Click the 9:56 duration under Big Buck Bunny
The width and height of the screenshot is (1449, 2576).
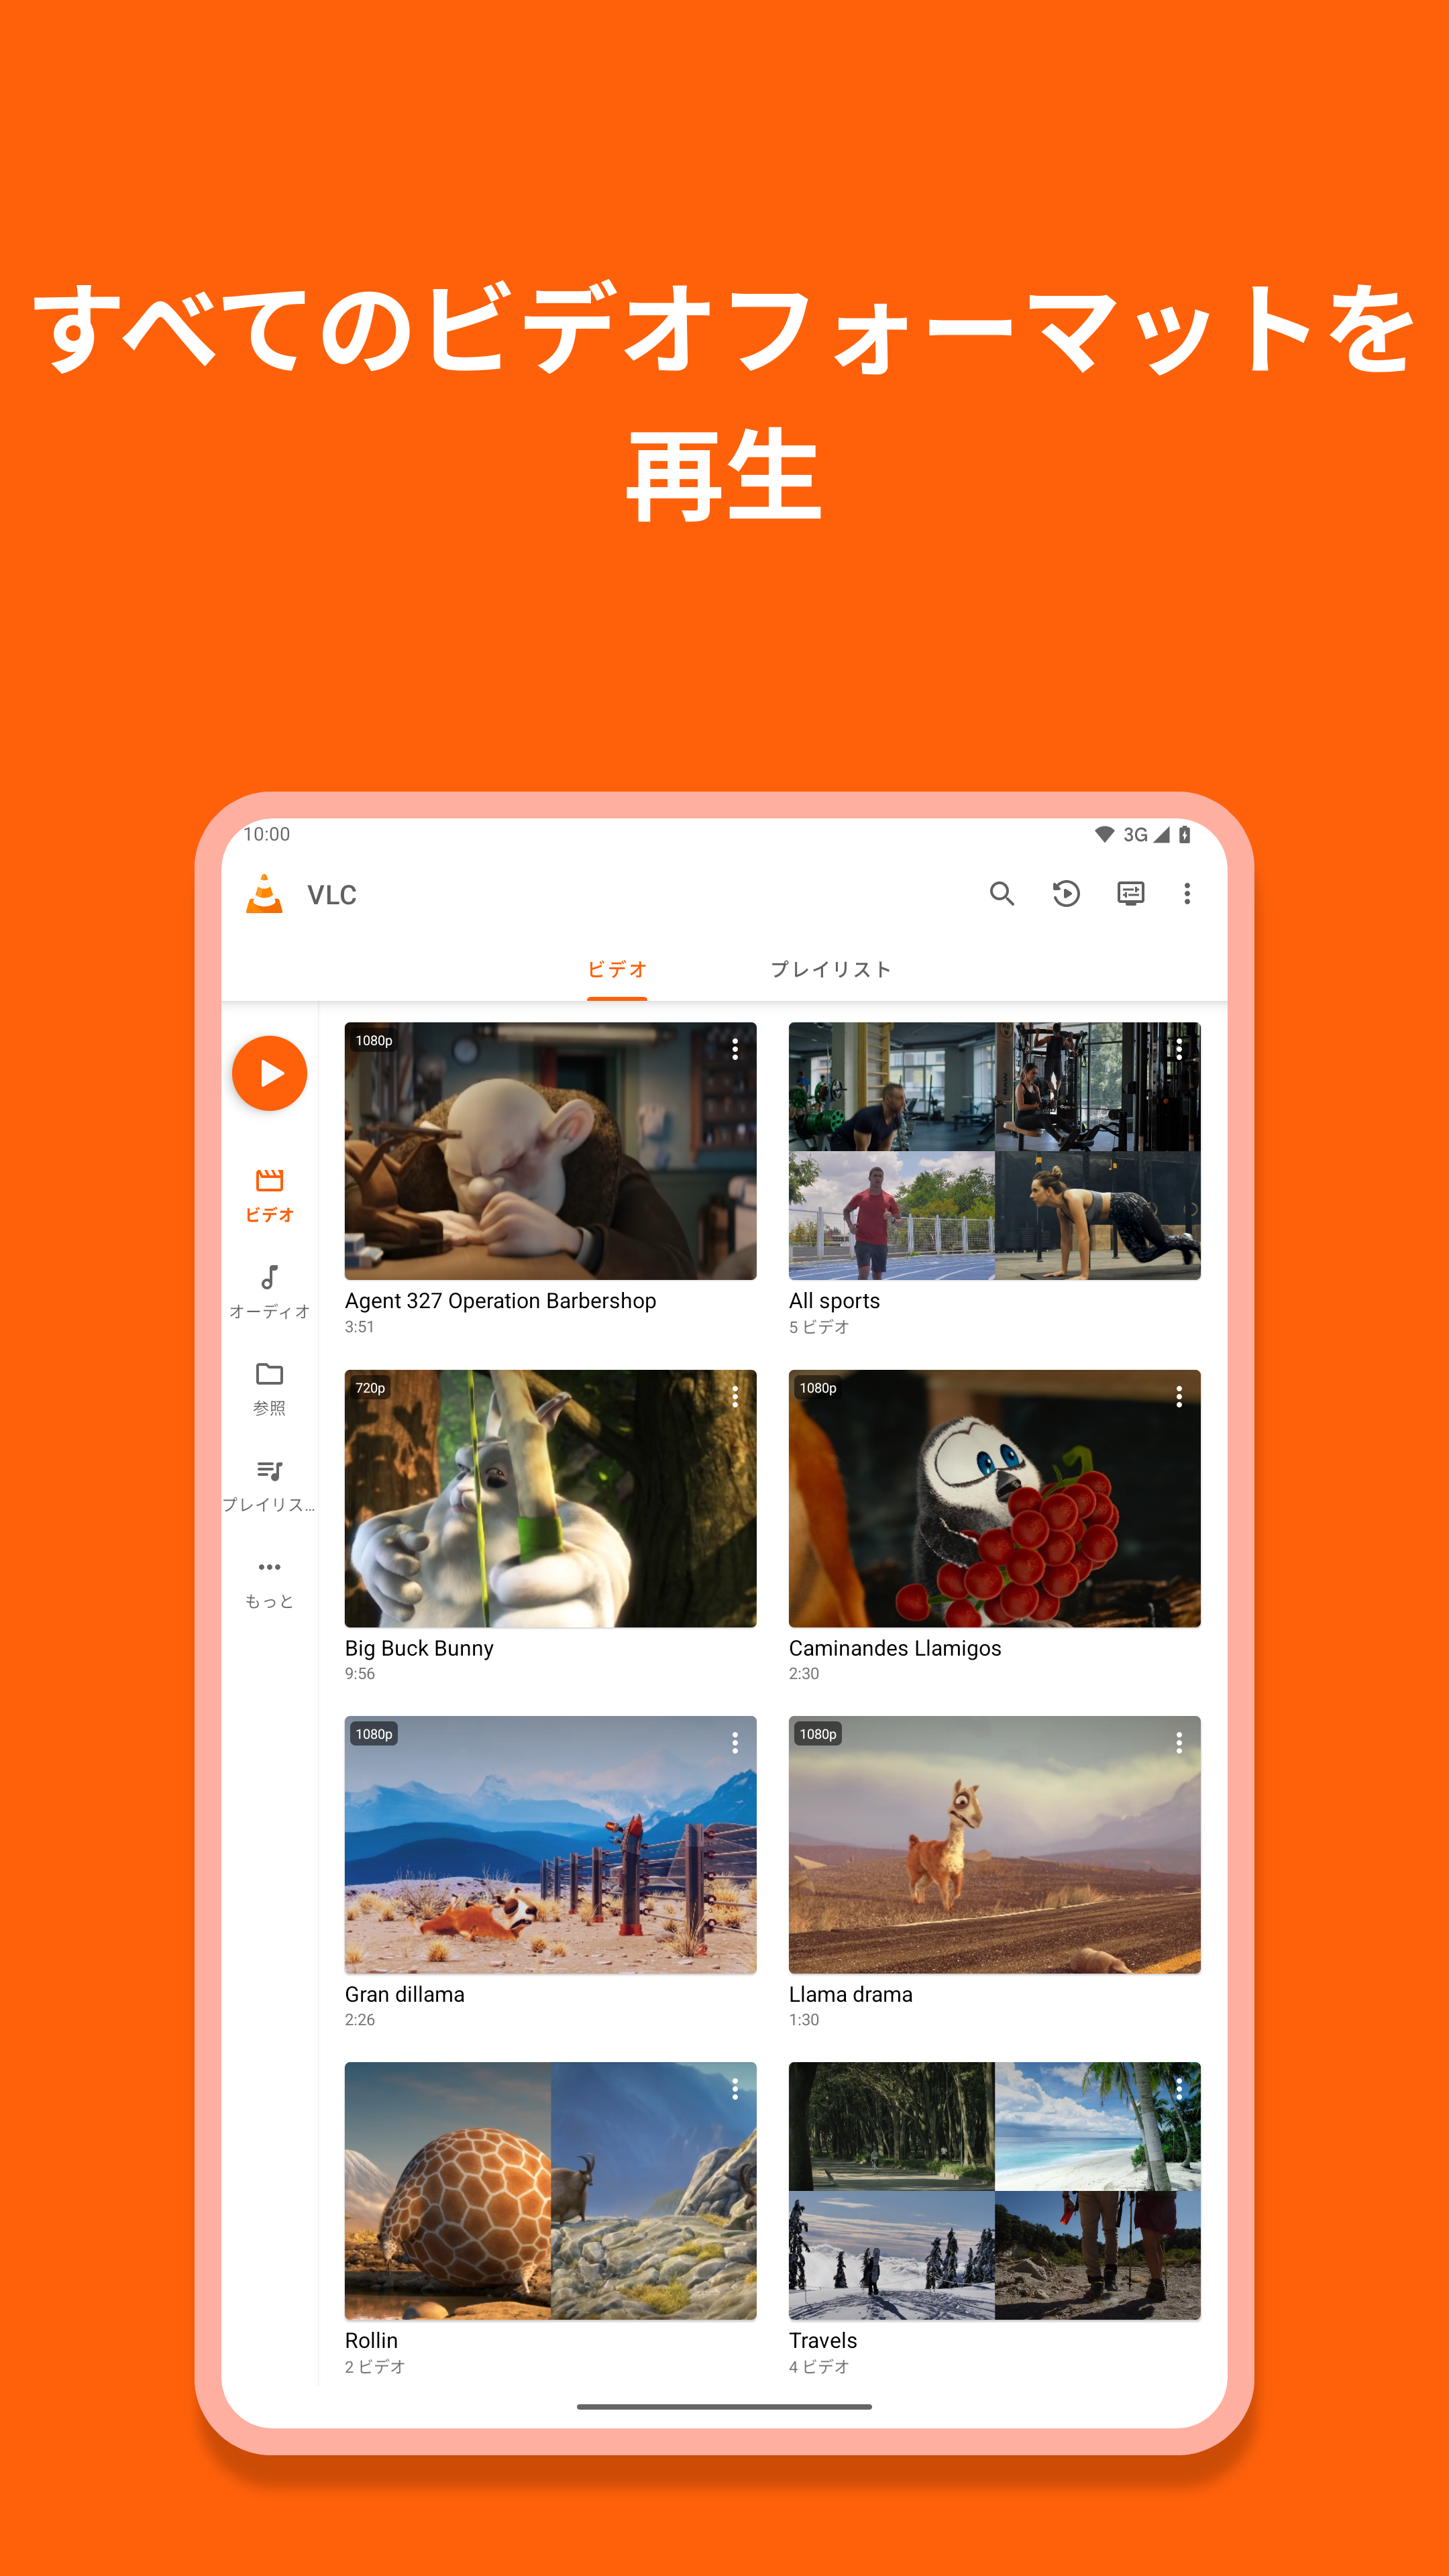click(x=360, y=1673)
